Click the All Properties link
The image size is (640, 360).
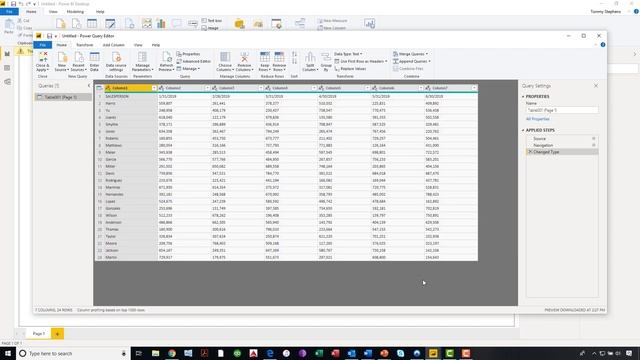[x=538, y=119]
